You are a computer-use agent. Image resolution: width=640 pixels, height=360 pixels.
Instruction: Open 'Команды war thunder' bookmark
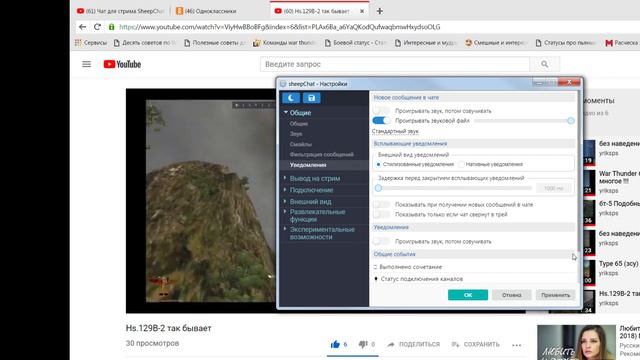(285, 42)
